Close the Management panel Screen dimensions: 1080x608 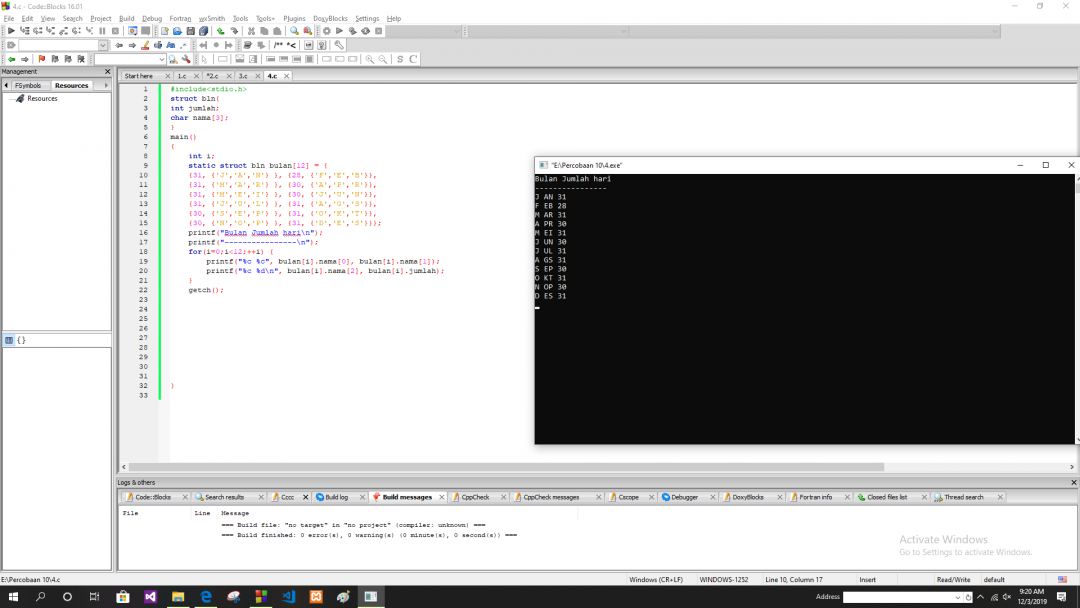click(107, 72)
